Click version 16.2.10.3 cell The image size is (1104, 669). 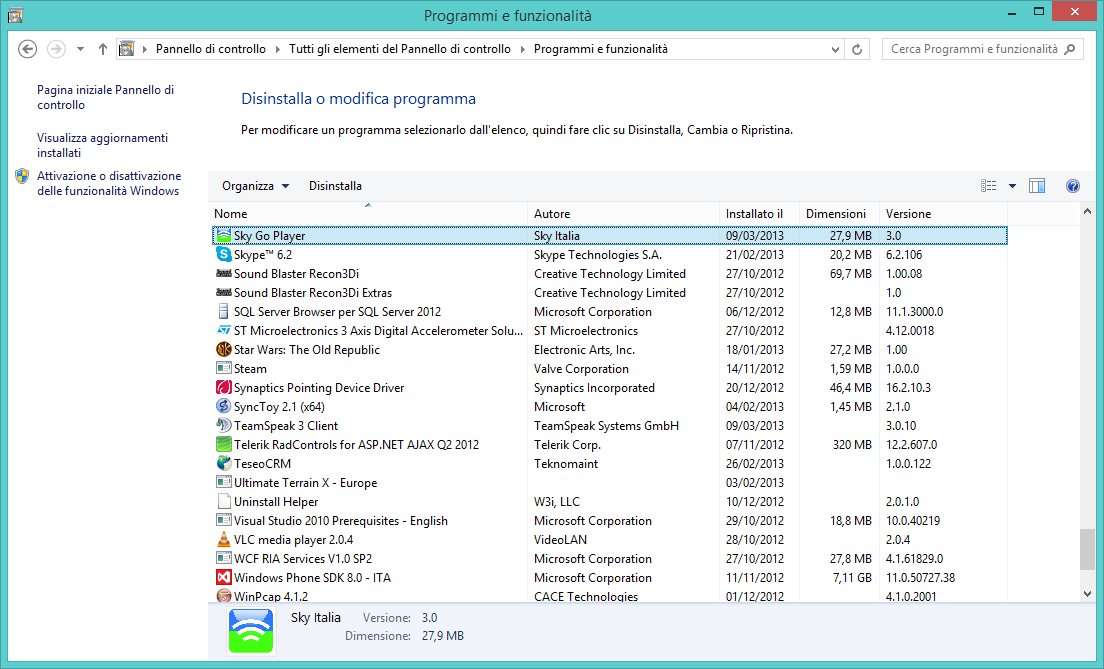[908, 388]
